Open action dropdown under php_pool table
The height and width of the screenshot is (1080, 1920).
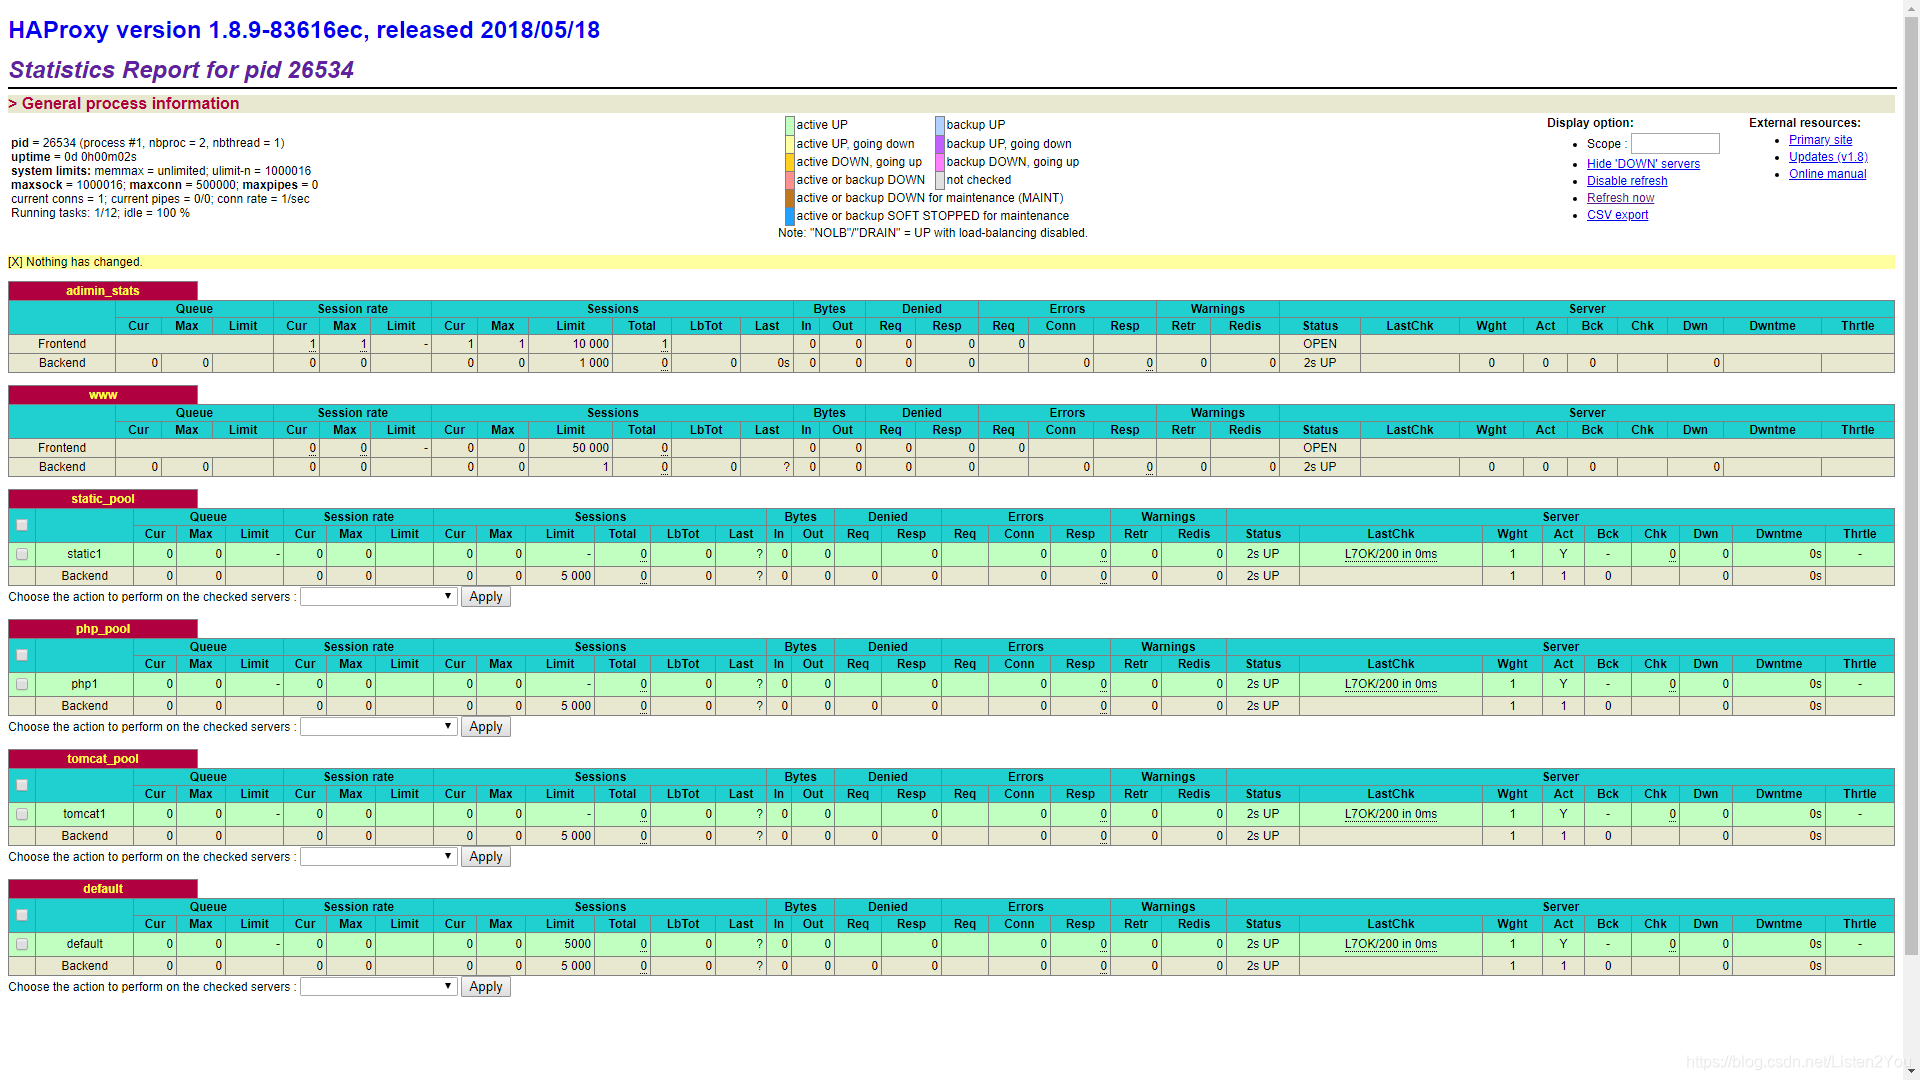tap(379, 727)
